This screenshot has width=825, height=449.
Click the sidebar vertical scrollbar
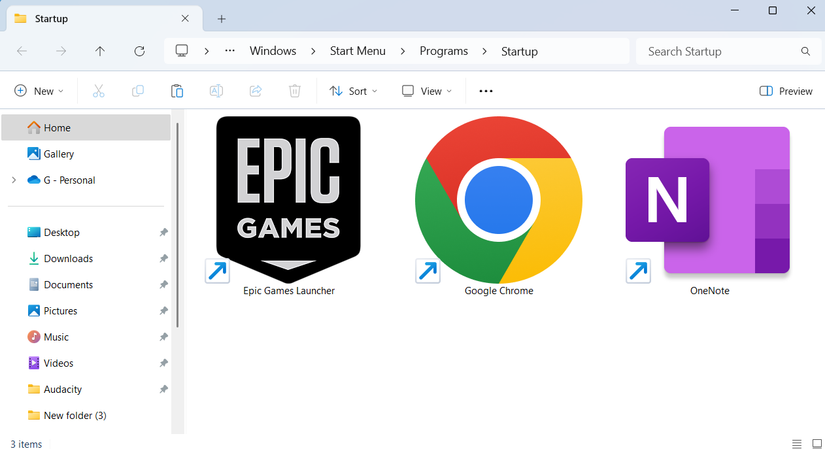[177, 225]
